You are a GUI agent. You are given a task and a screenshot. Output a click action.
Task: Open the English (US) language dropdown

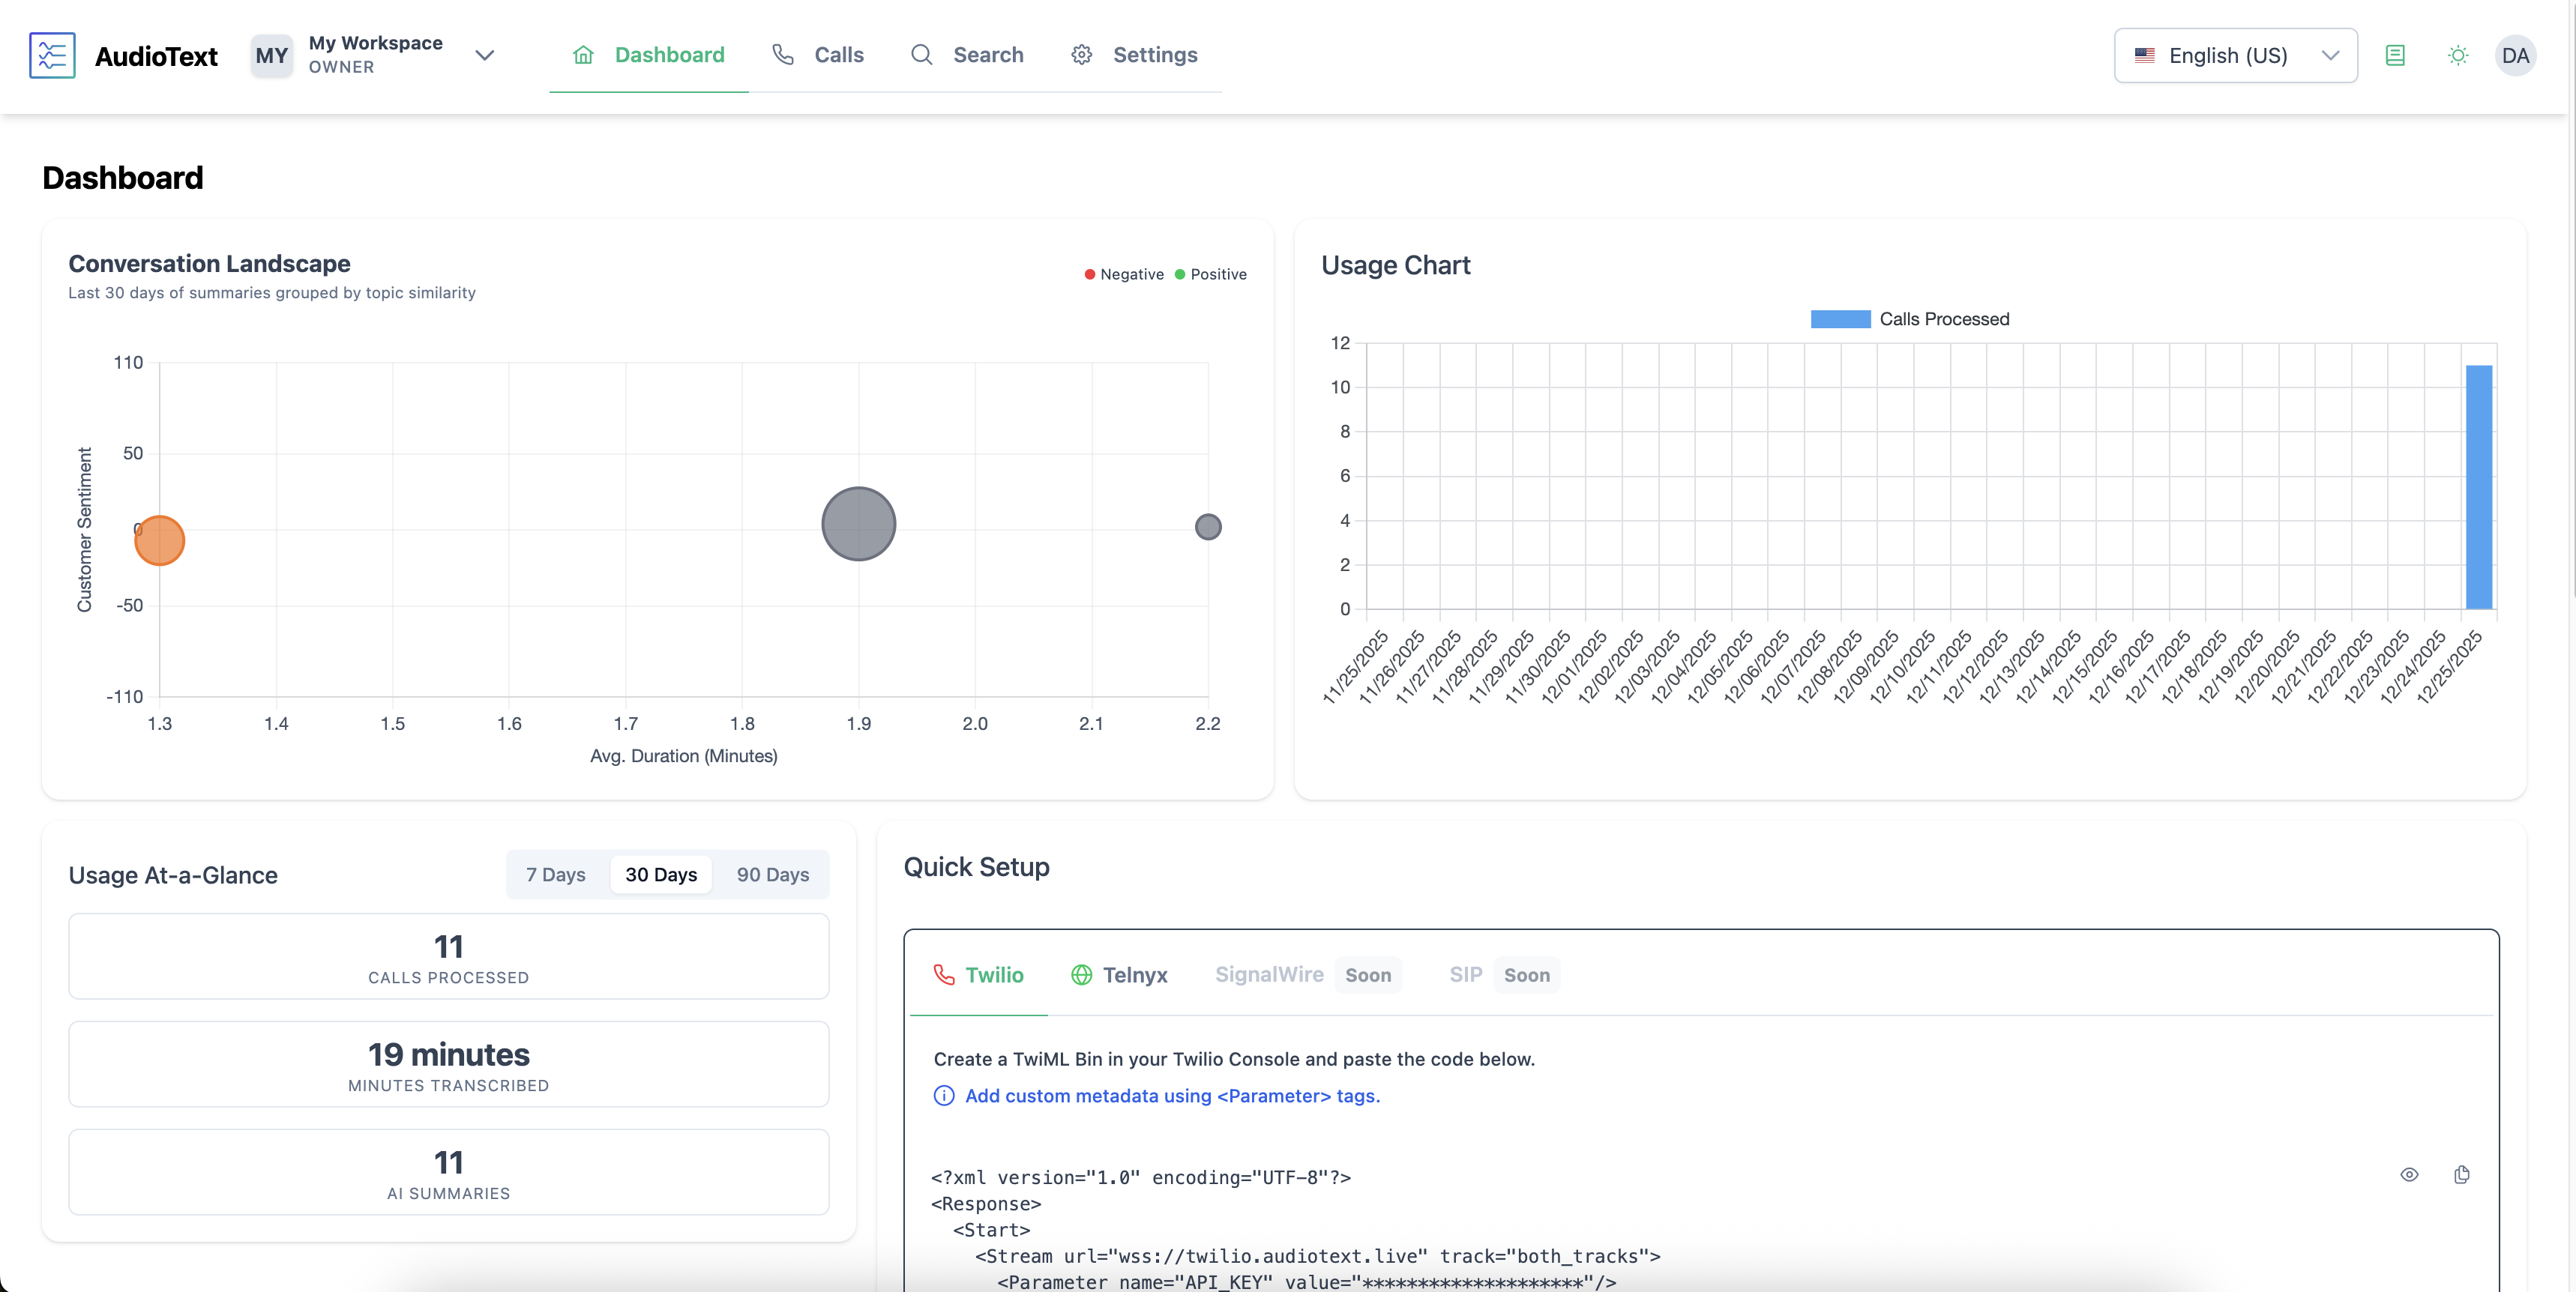pos(2234,56)
